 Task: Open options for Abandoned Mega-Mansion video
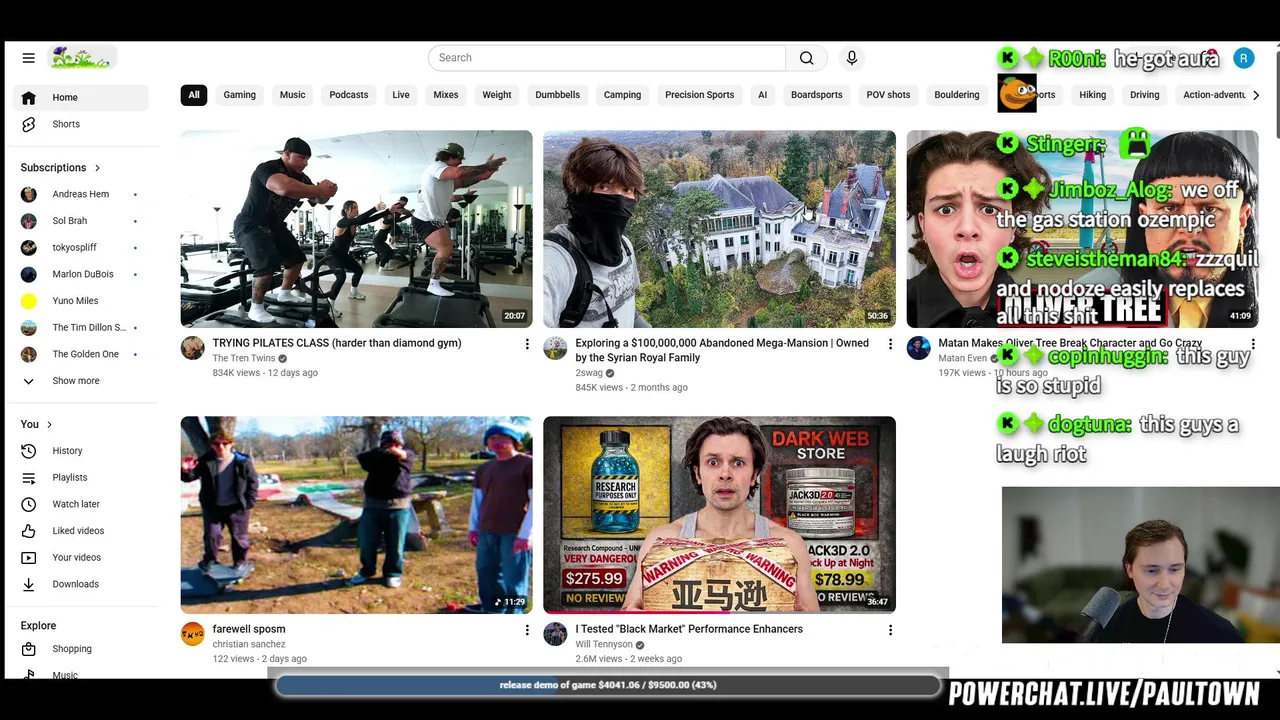point(890,344)
